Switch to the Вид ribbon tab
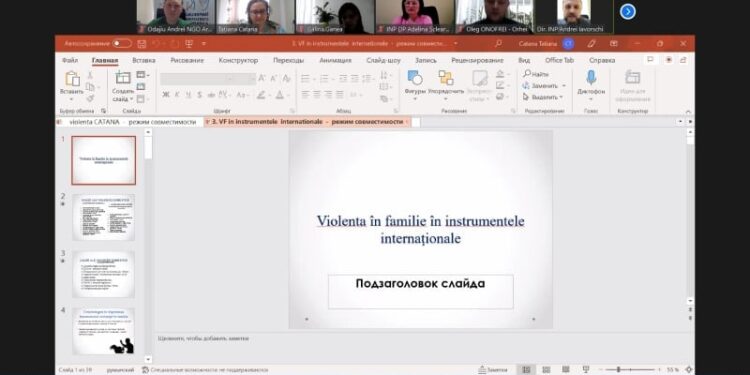This screenshot has height=375, width=750. tap(524, 60)
